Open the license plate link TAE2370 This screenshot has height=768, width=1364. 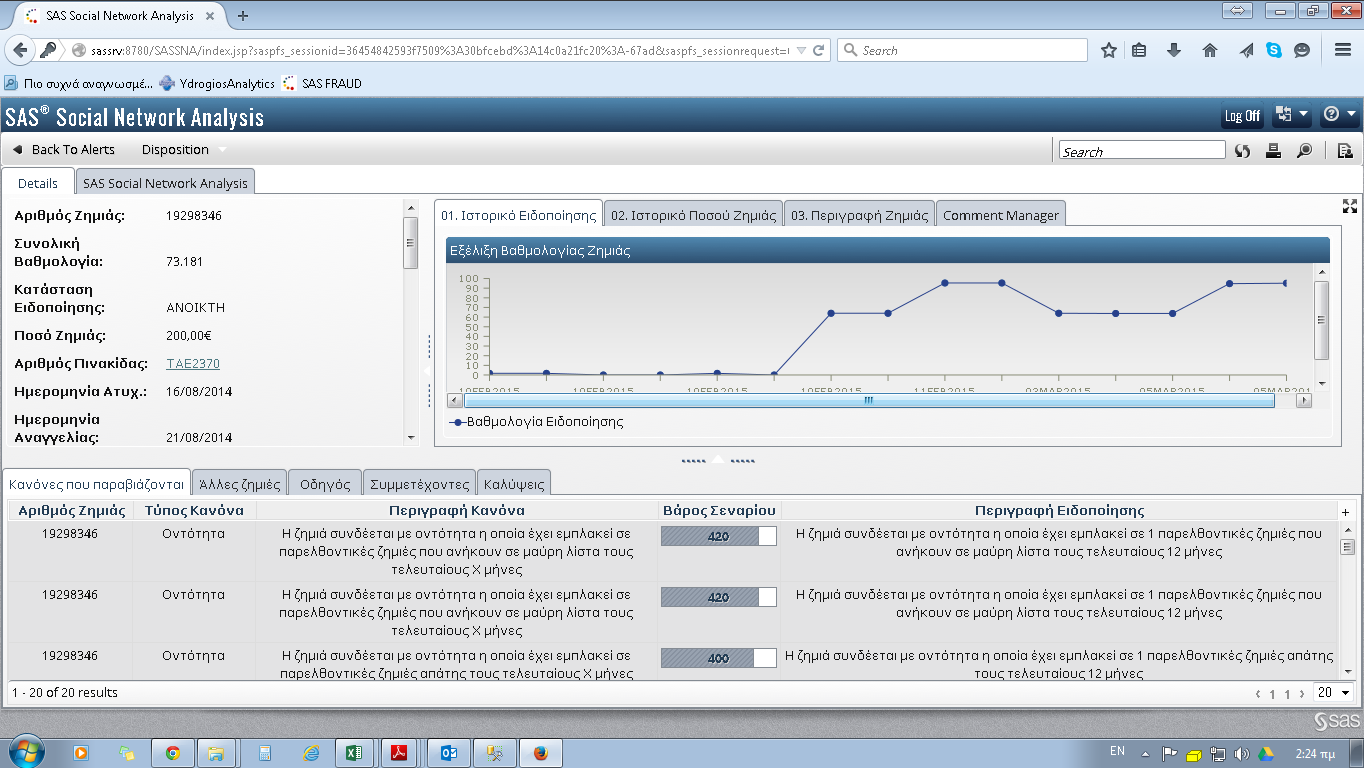[x=193, y=364]
